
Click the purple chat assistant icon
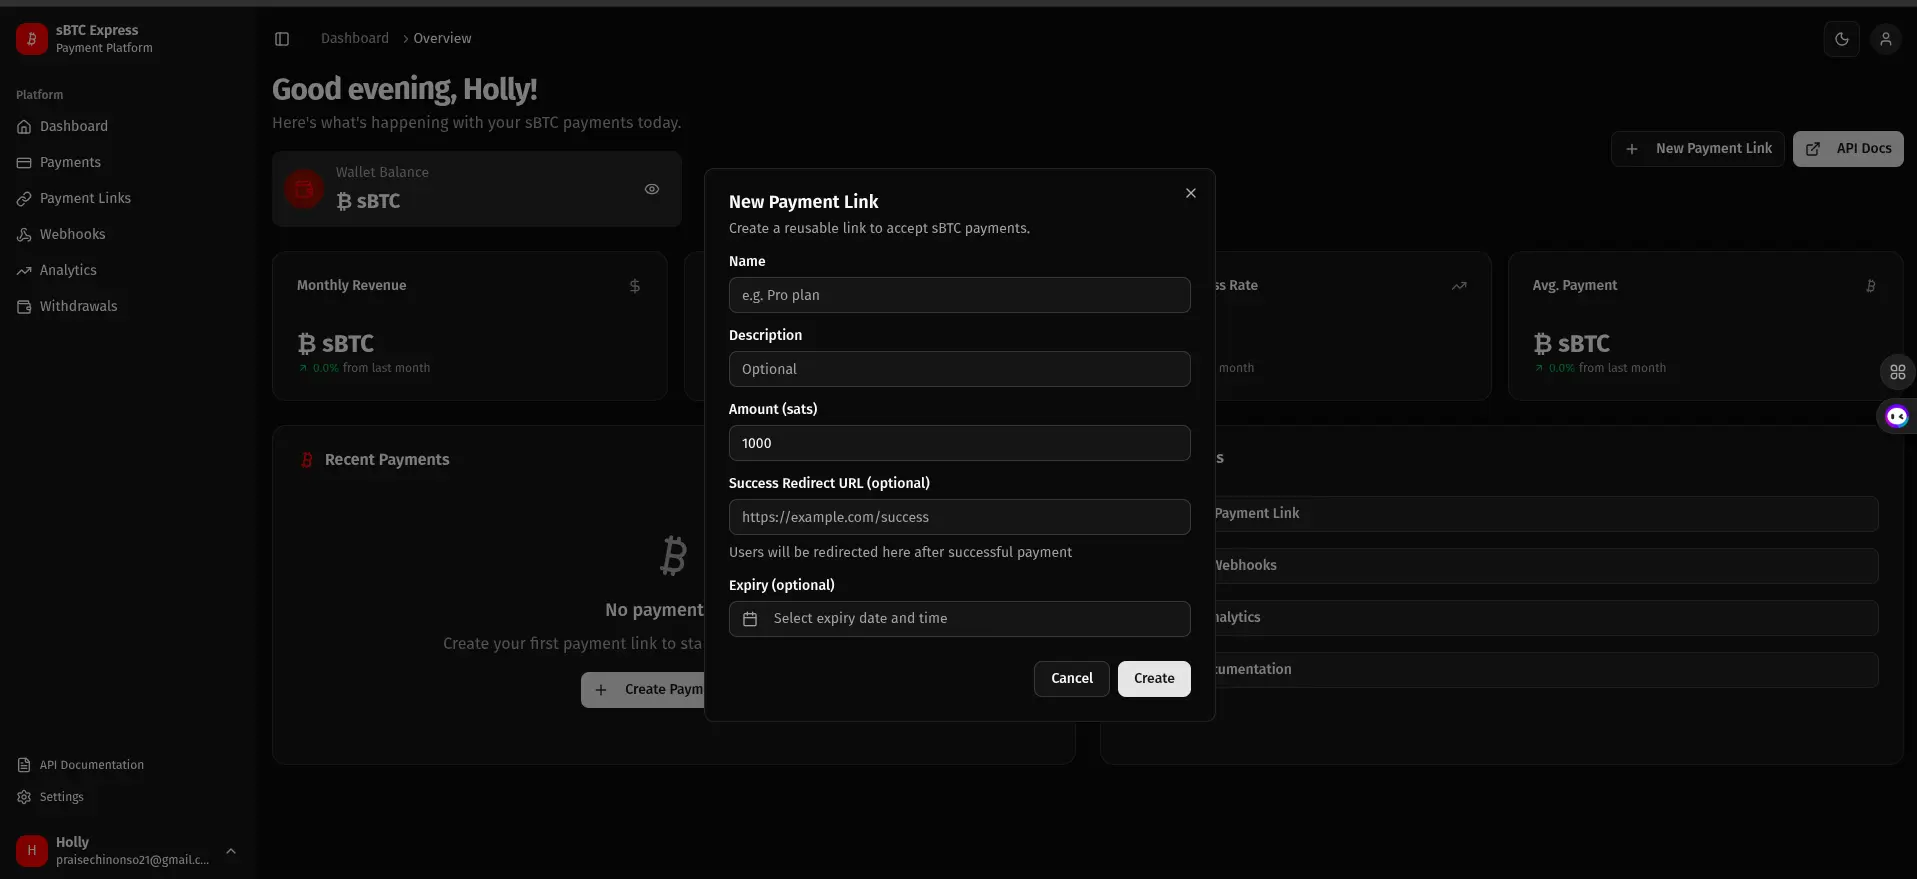1896,417
